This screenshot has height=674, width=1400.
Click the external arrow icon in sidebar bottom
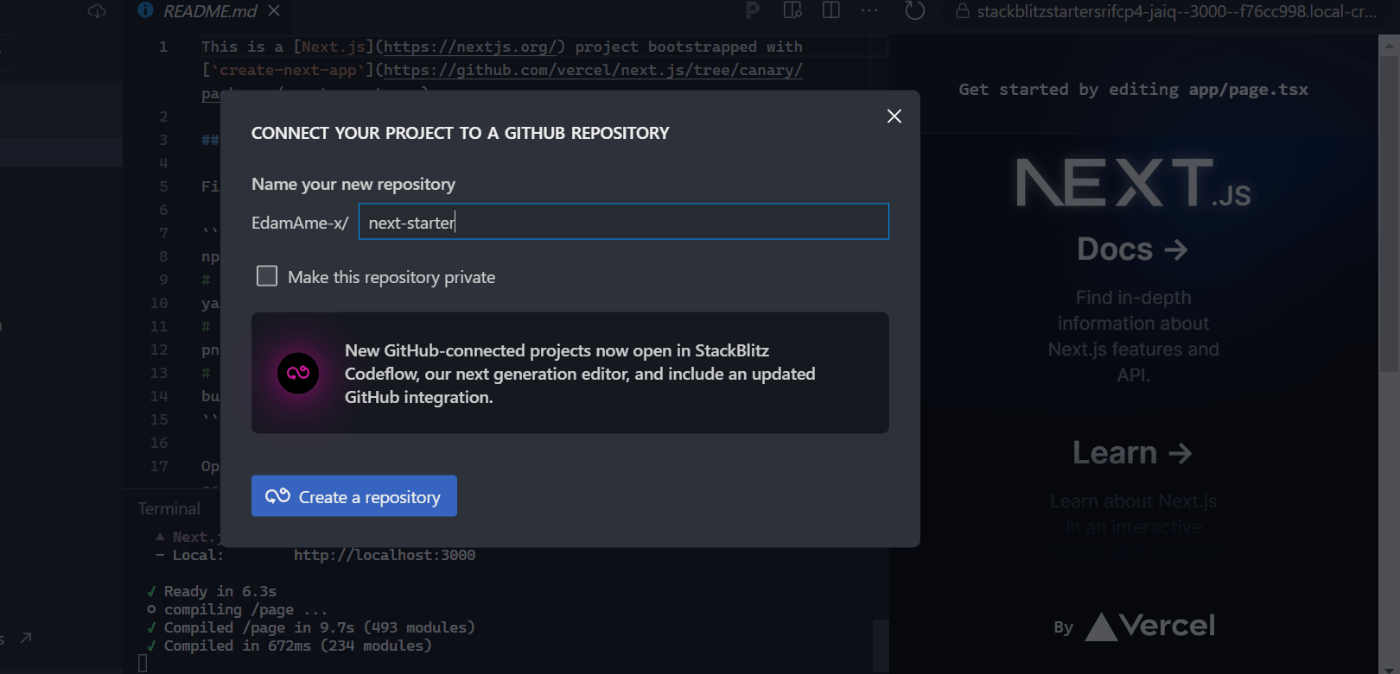click(25, 638)
